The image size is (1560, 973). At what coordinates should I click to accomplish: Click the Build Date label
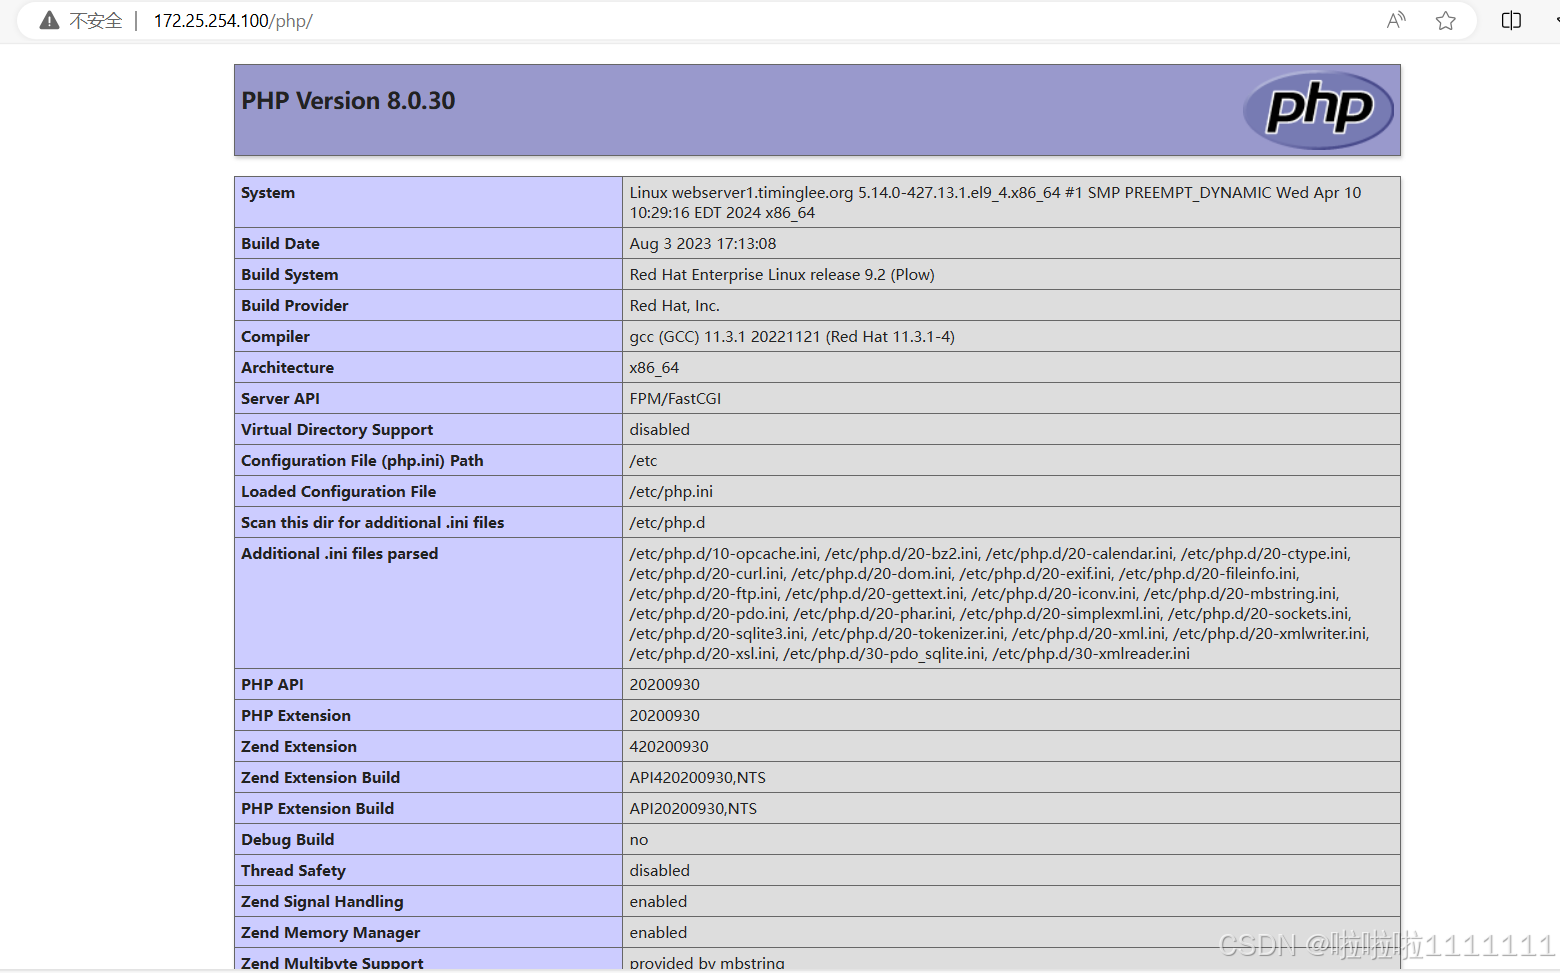pos(280,244)
